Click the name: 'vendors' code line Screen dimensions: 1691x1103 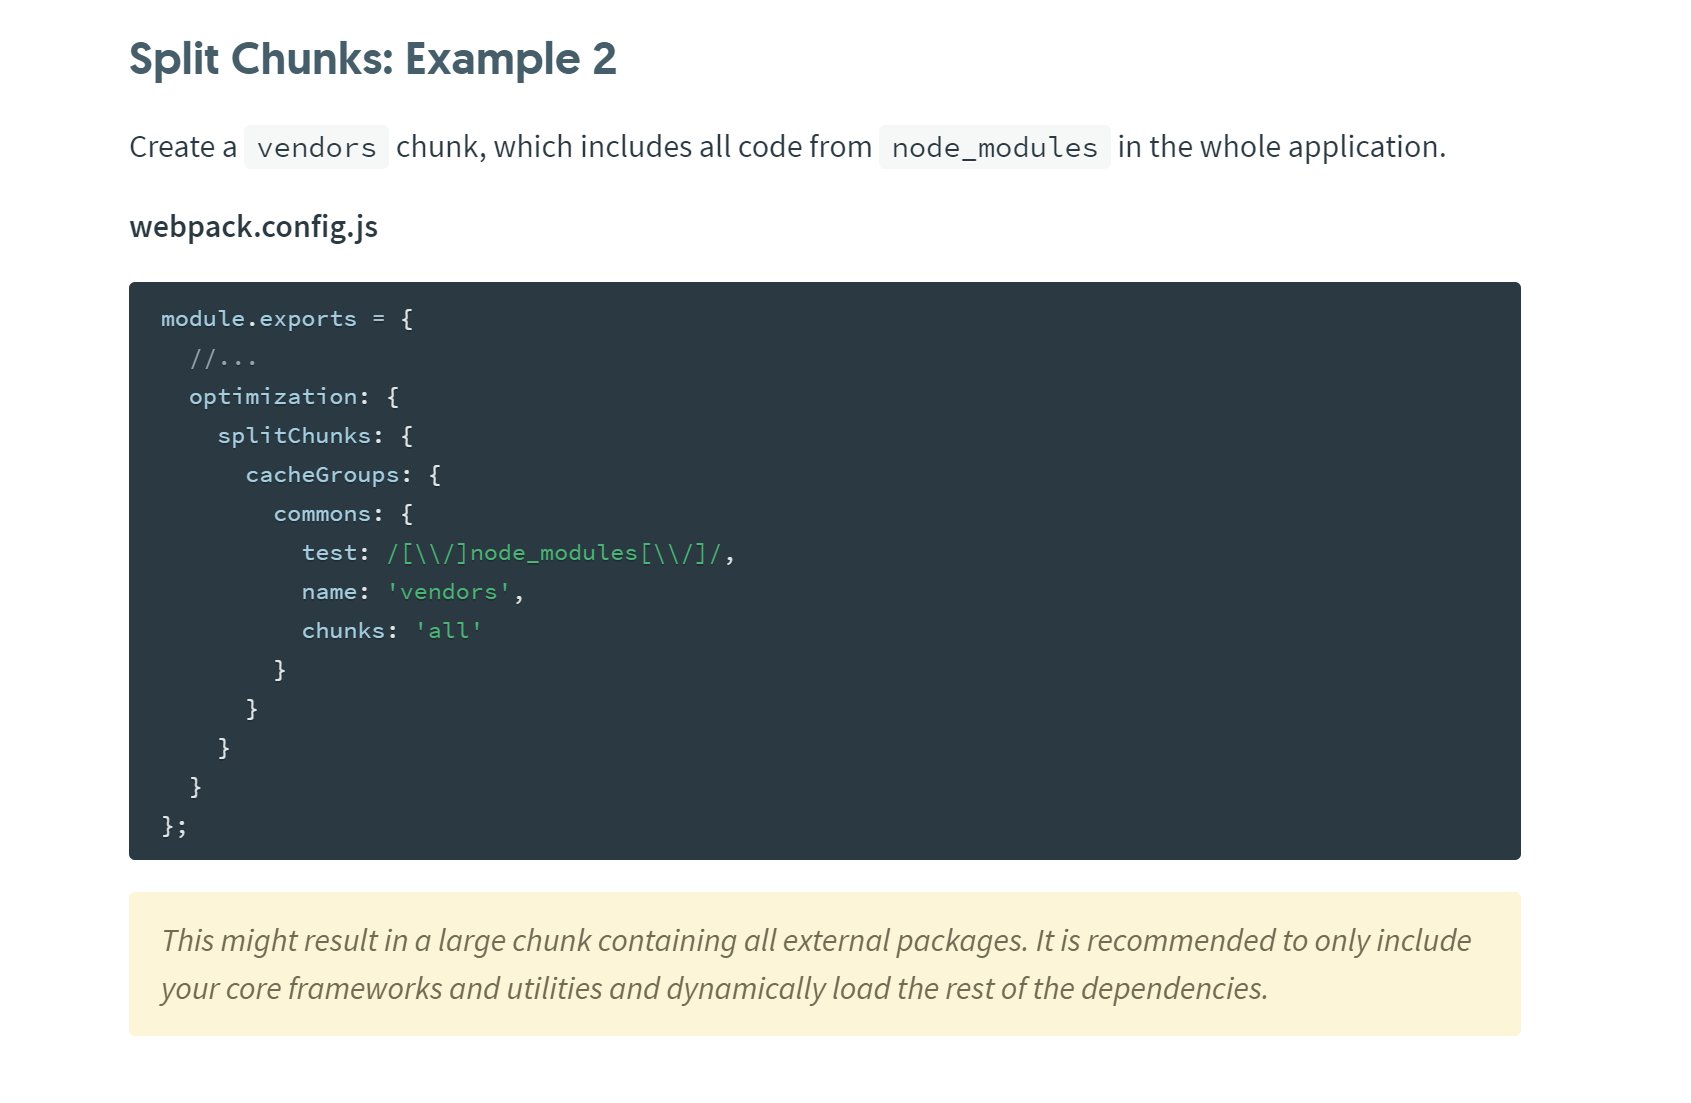[413, 591]
